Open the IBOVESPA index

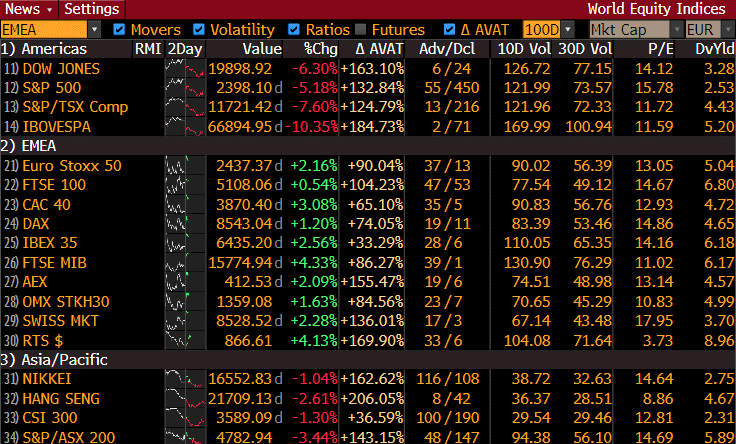tap(56, 127)
